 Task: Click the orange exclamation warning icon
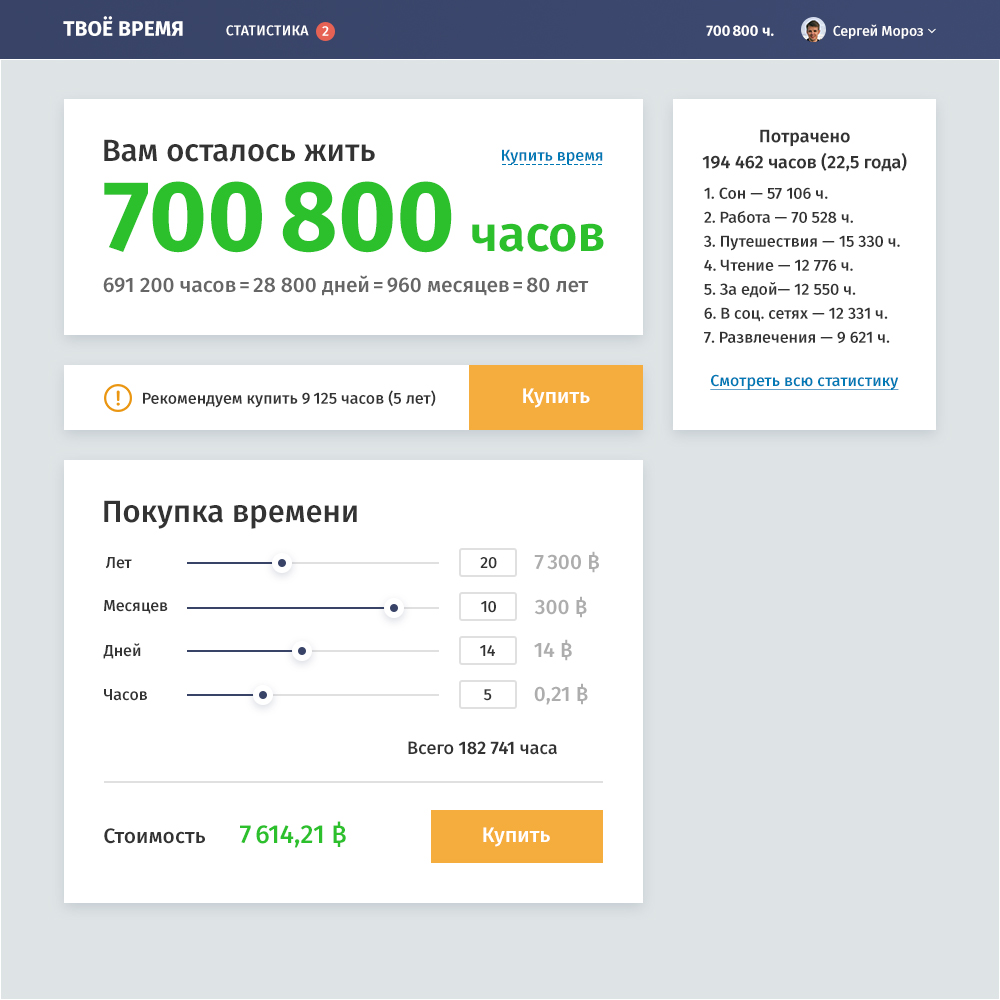pos(117,398)
